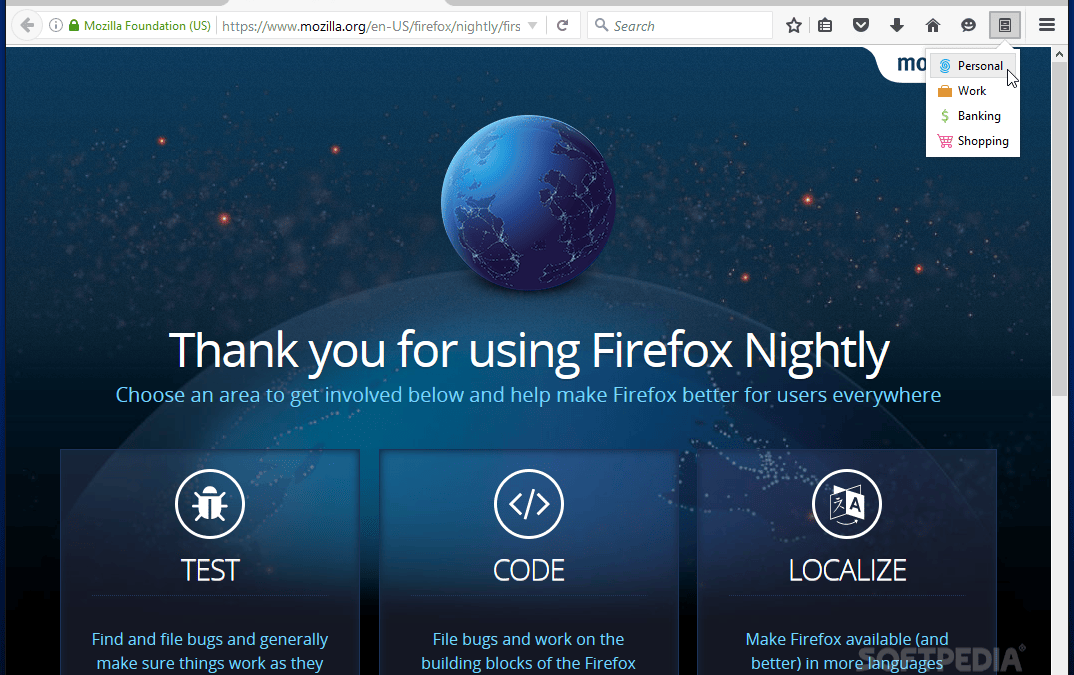Click the green padlock security icon
Image resolution: width=1074 pixels, height=675 pixels.
[x=74, y=25]
